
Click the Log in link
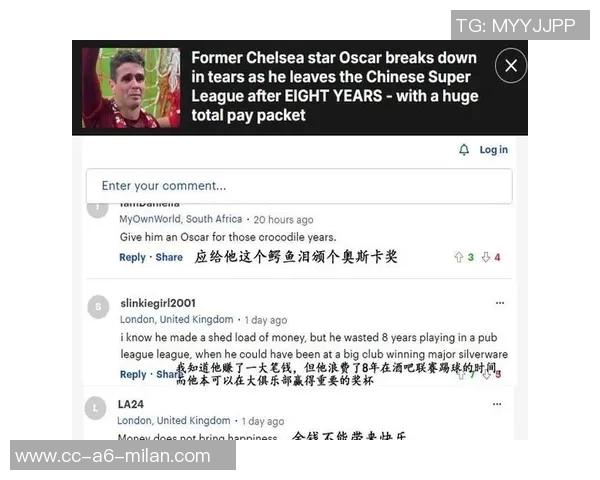point(494,150)
